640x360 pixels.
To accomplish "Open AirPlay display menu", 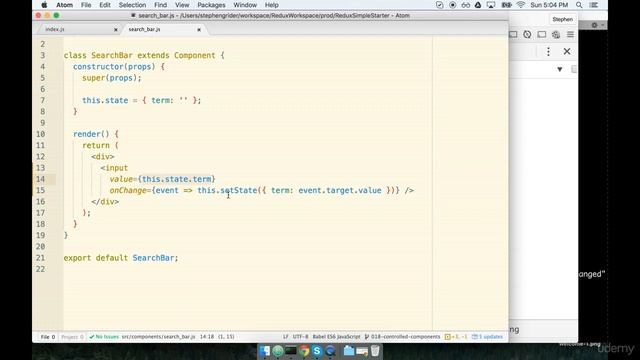I will (491, 5).
